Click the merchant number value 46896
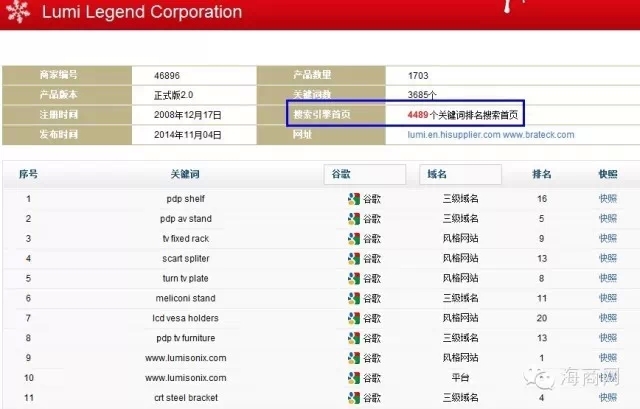Screen dimensions: 640x409 (x=167, y=76)
